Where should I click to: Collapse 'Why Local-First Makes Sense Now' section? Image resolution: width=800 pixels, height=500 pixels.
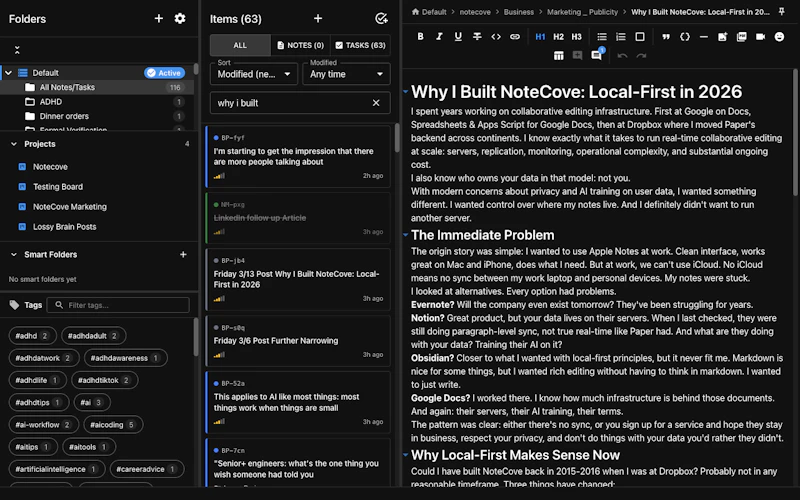click(x=406, y=454)
